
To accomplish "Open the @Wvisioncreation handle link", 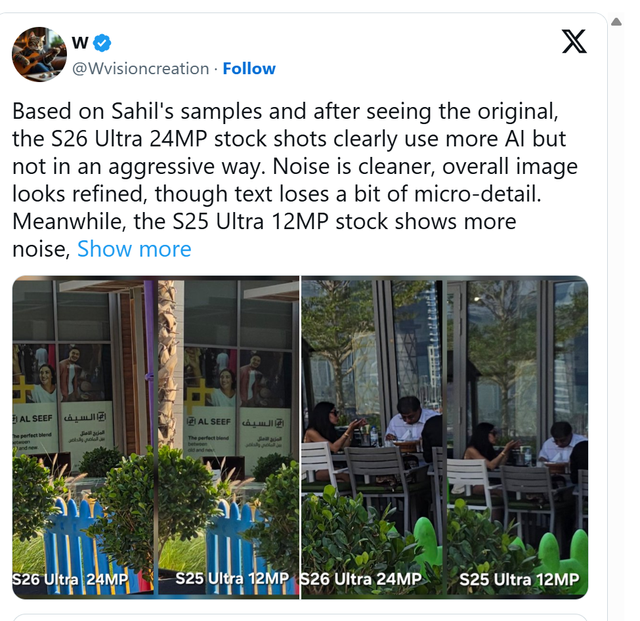I will tap(140, 68).
